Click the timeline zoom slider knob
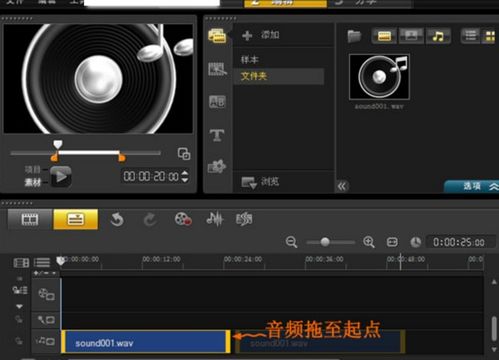Image resolution: width=499 pixels, height=360 pixels. pyautogui.click(x=325, y=242)
